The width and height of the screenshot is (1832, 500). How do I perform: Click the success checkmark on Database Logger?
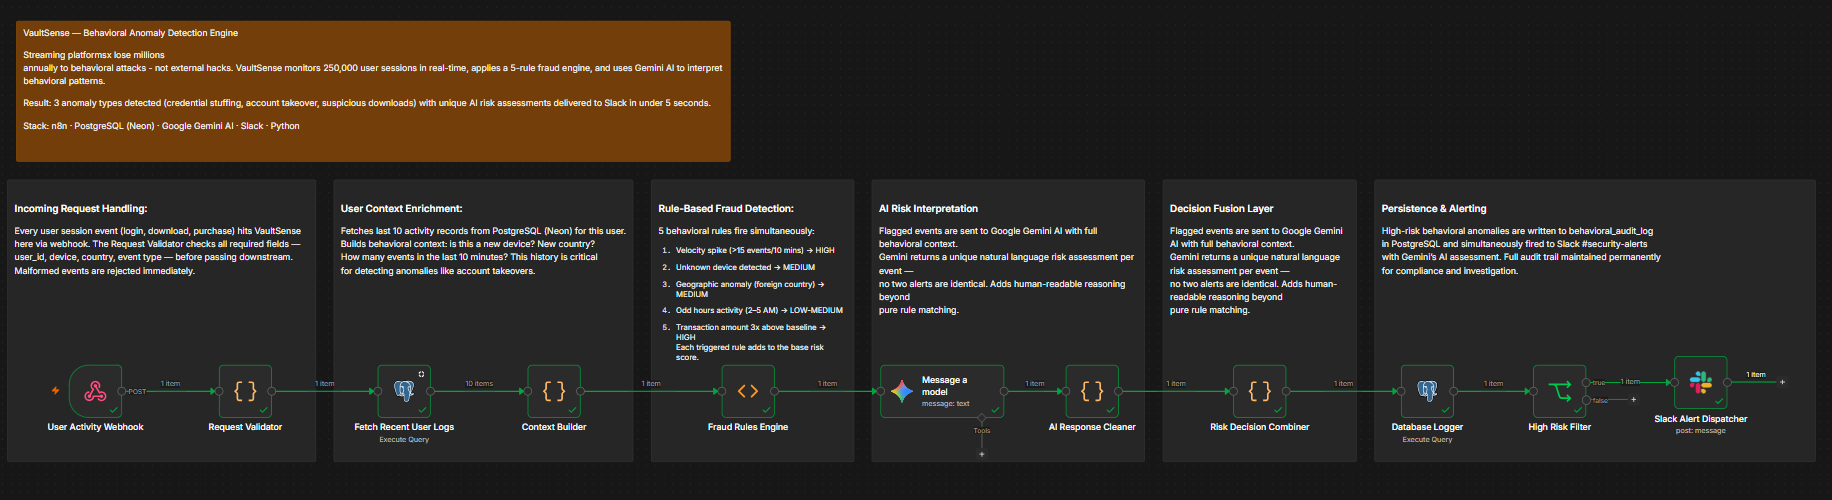[1446, 410]
